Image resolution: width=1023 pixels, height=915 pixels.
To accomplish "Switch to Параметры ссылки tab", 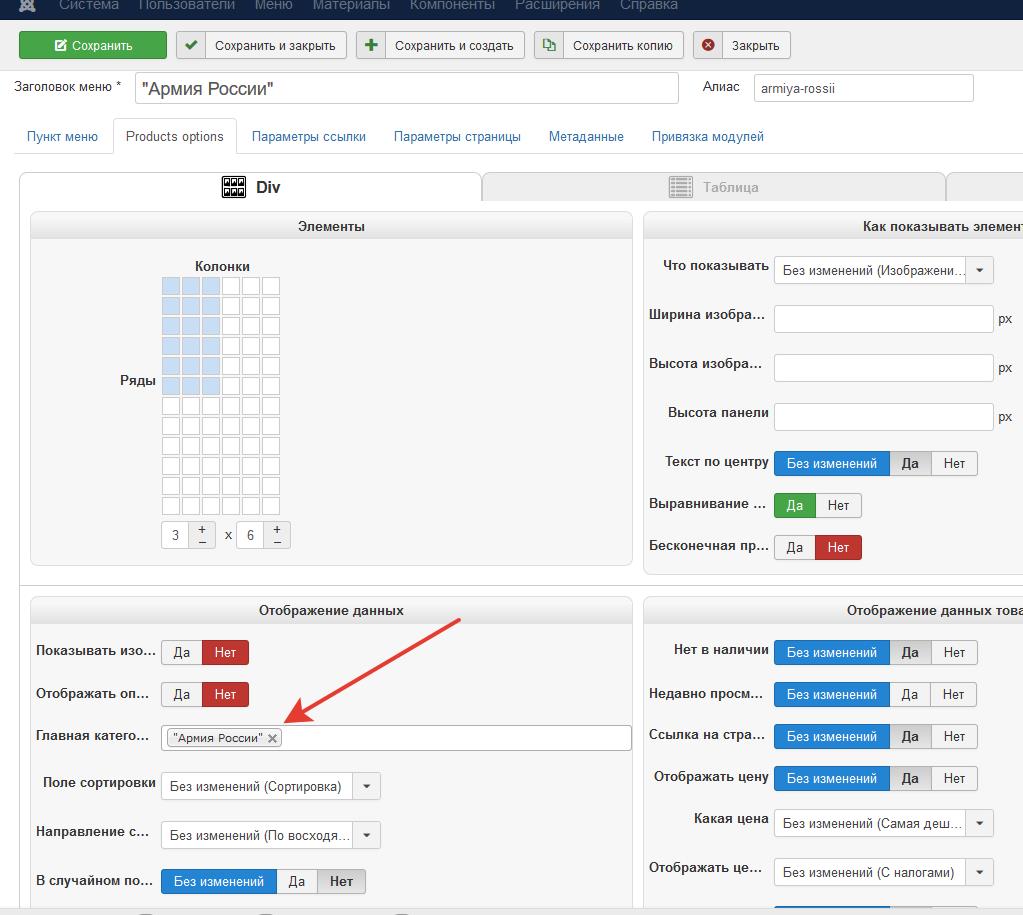I will point(309,136).
